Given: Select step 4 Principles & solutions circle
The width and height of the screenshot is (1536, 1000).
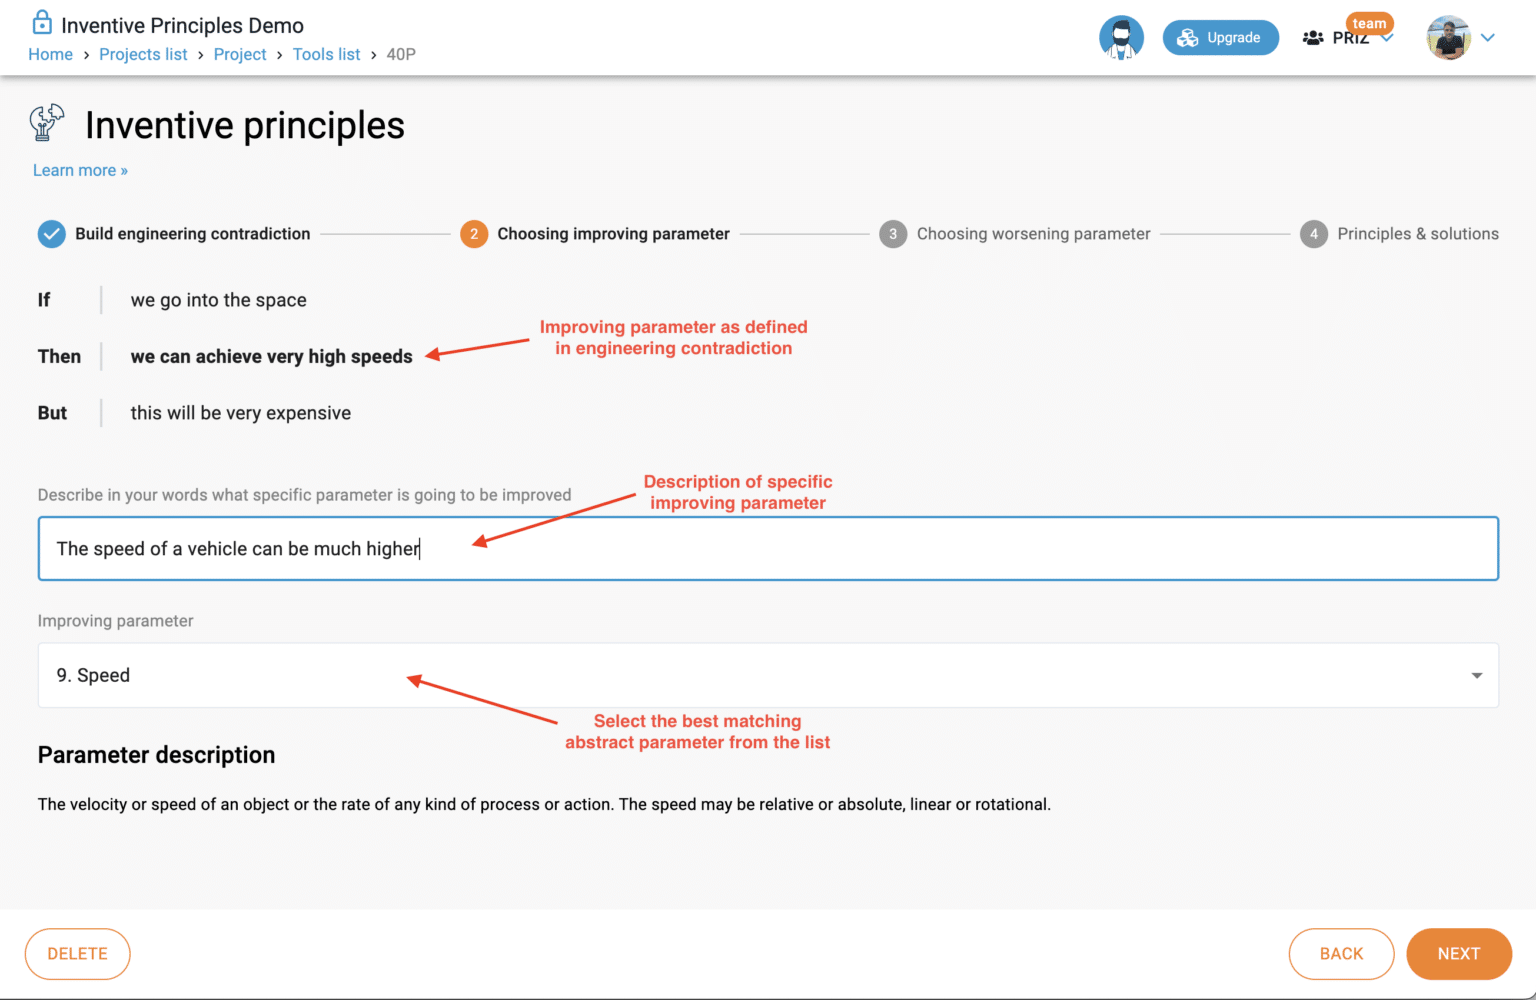Looking at the screenshot, I should 1314,234.
